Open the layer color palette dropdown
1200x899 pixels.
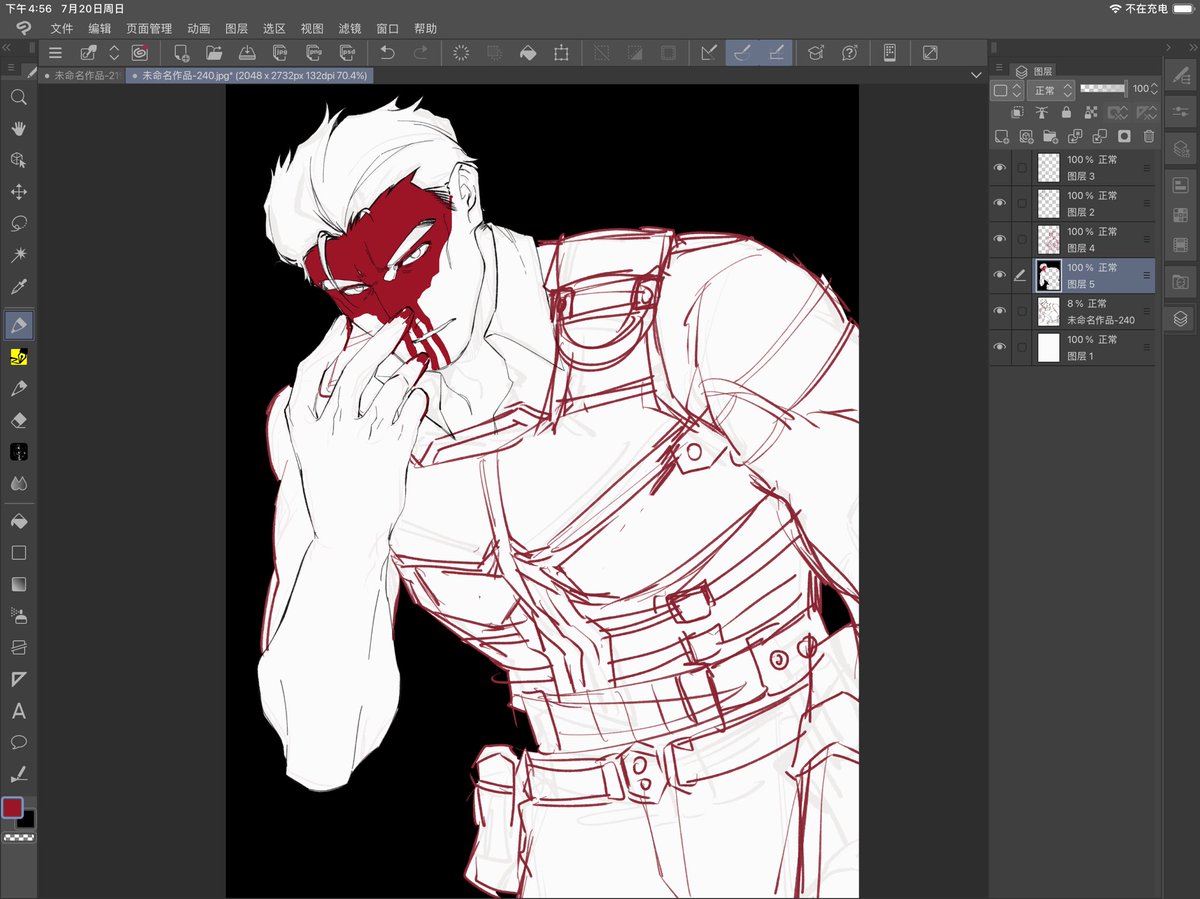pos(1007,90)
